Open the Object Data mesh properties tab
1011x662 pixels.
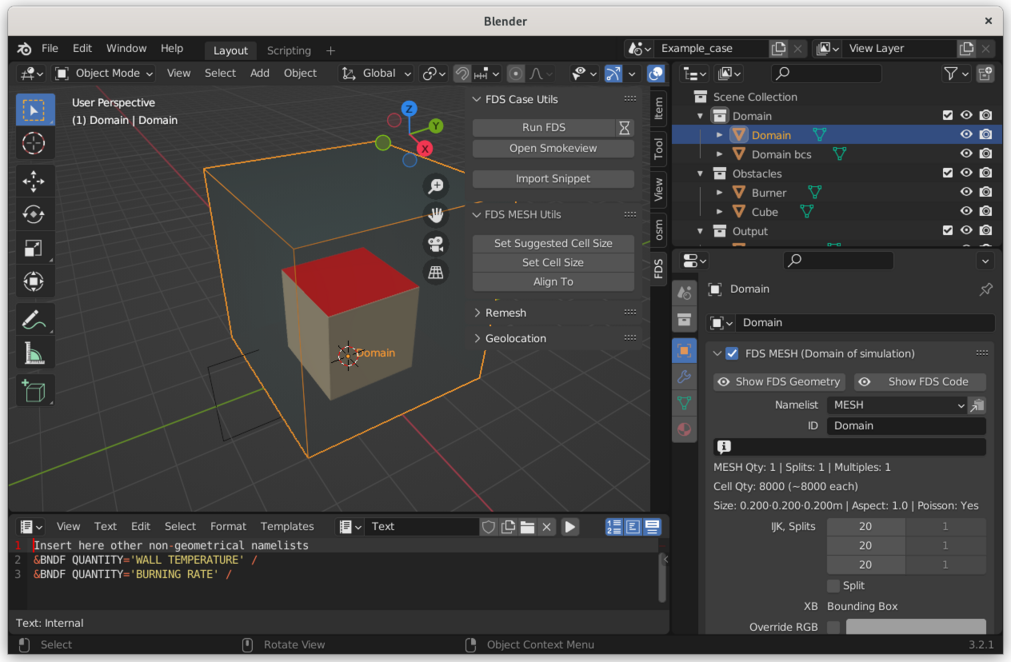pos(684,403)
